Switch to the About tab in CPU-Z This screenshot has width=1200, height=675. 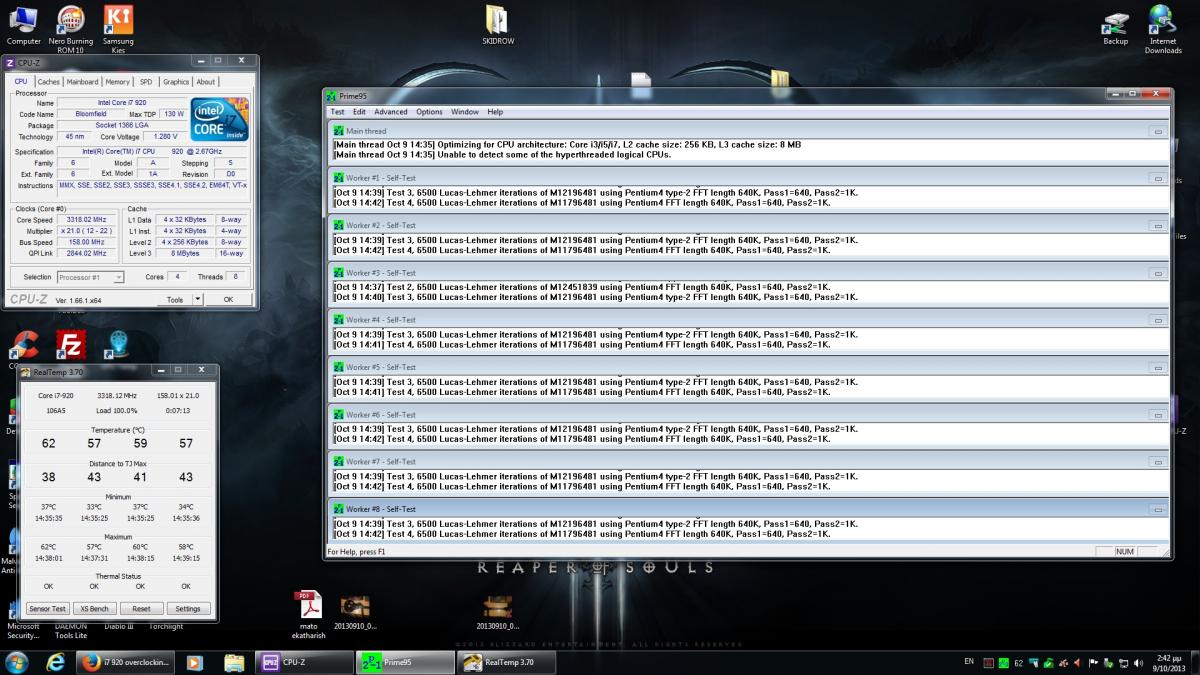coord(205,82)
